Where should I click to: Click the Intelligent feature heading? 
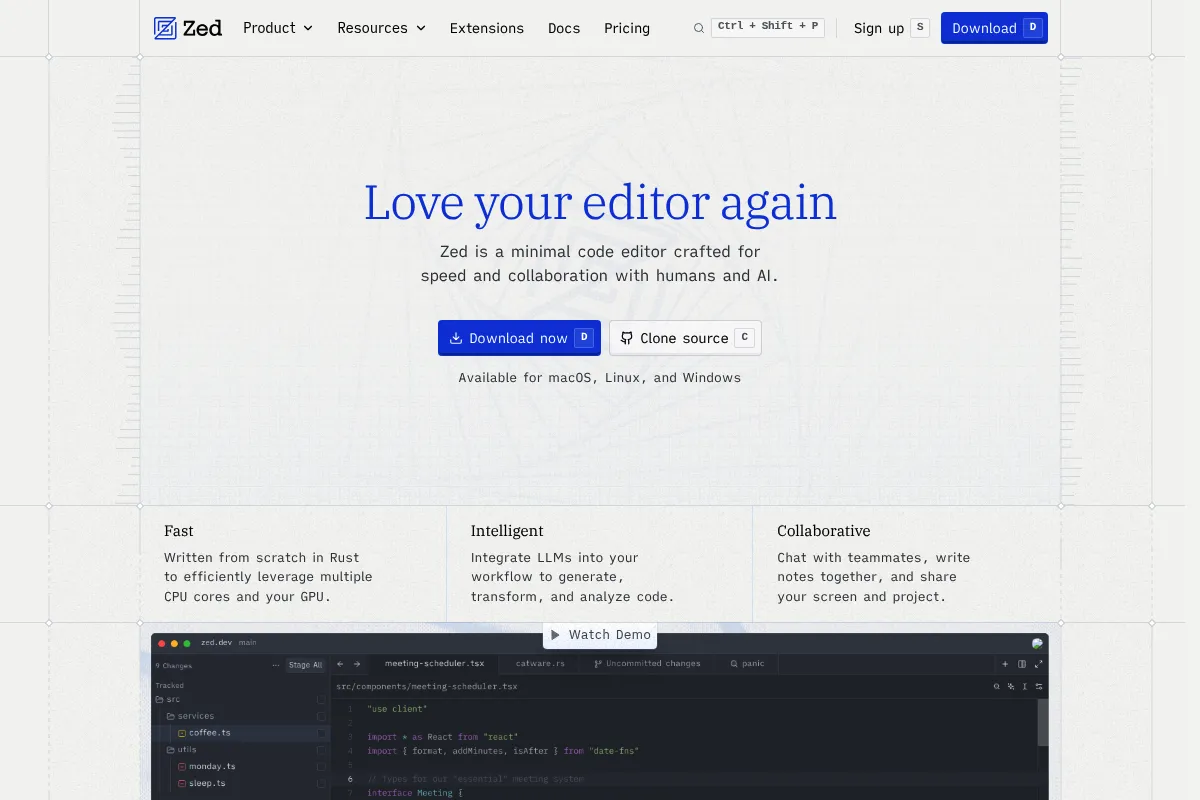tap(507, 531)
